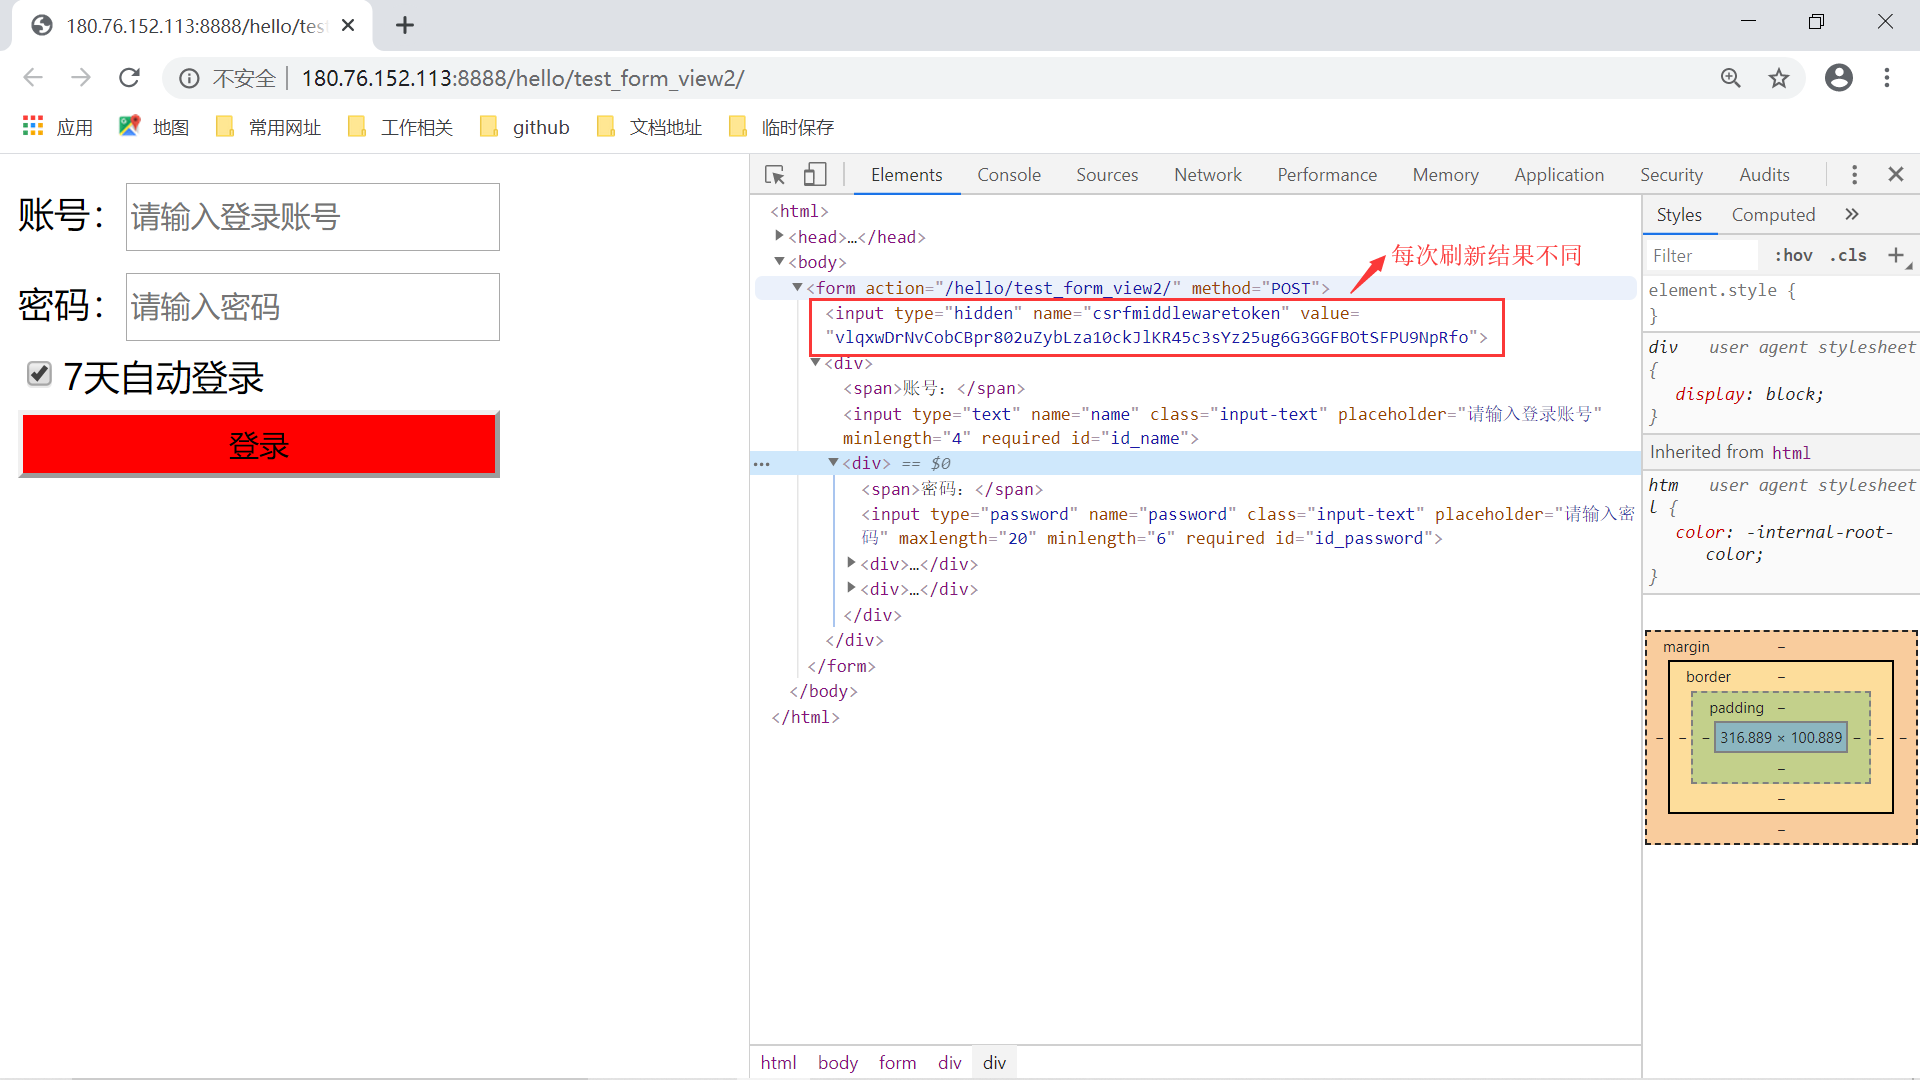Focus the 请输入密码 password field

tap(312, 307)
